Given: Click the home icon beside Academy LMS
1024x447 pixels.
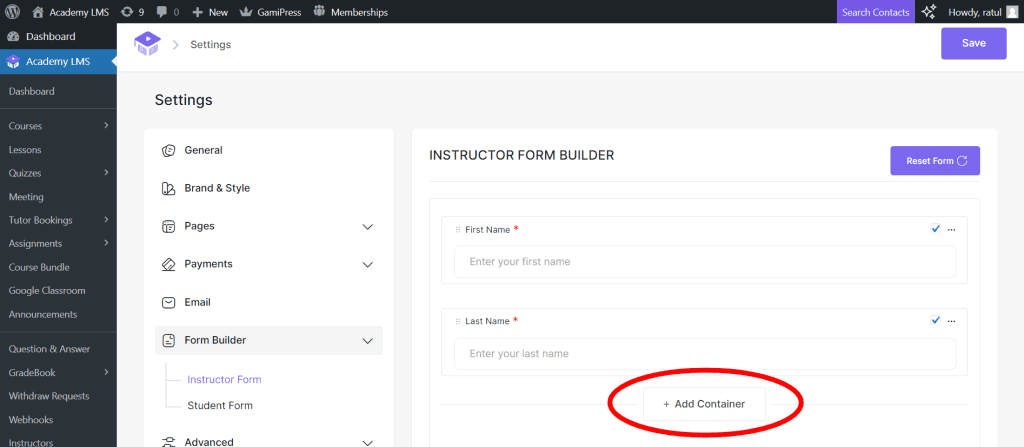Looking at the screenshot, I should (38, 12).
